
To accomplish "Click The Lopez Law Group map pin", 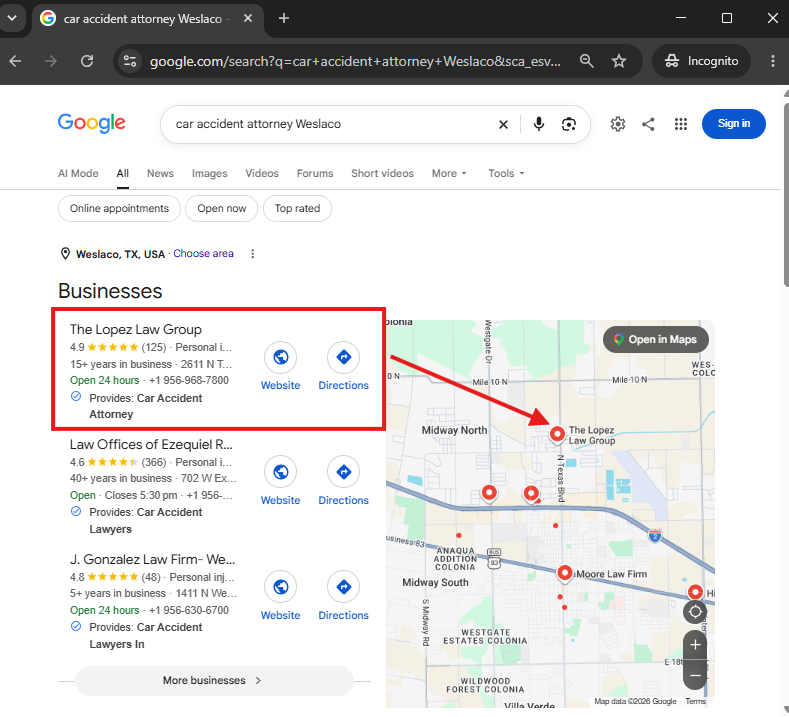I will point(557,434).
